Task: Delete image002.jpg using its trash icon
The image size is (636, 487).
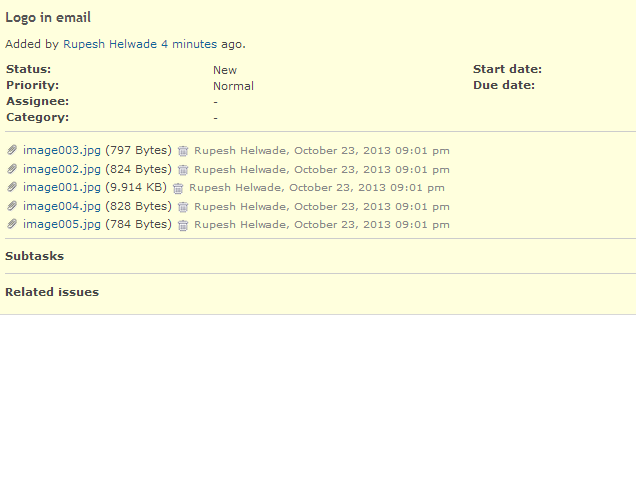Action: pyautogui.click(x=183, y=170)
